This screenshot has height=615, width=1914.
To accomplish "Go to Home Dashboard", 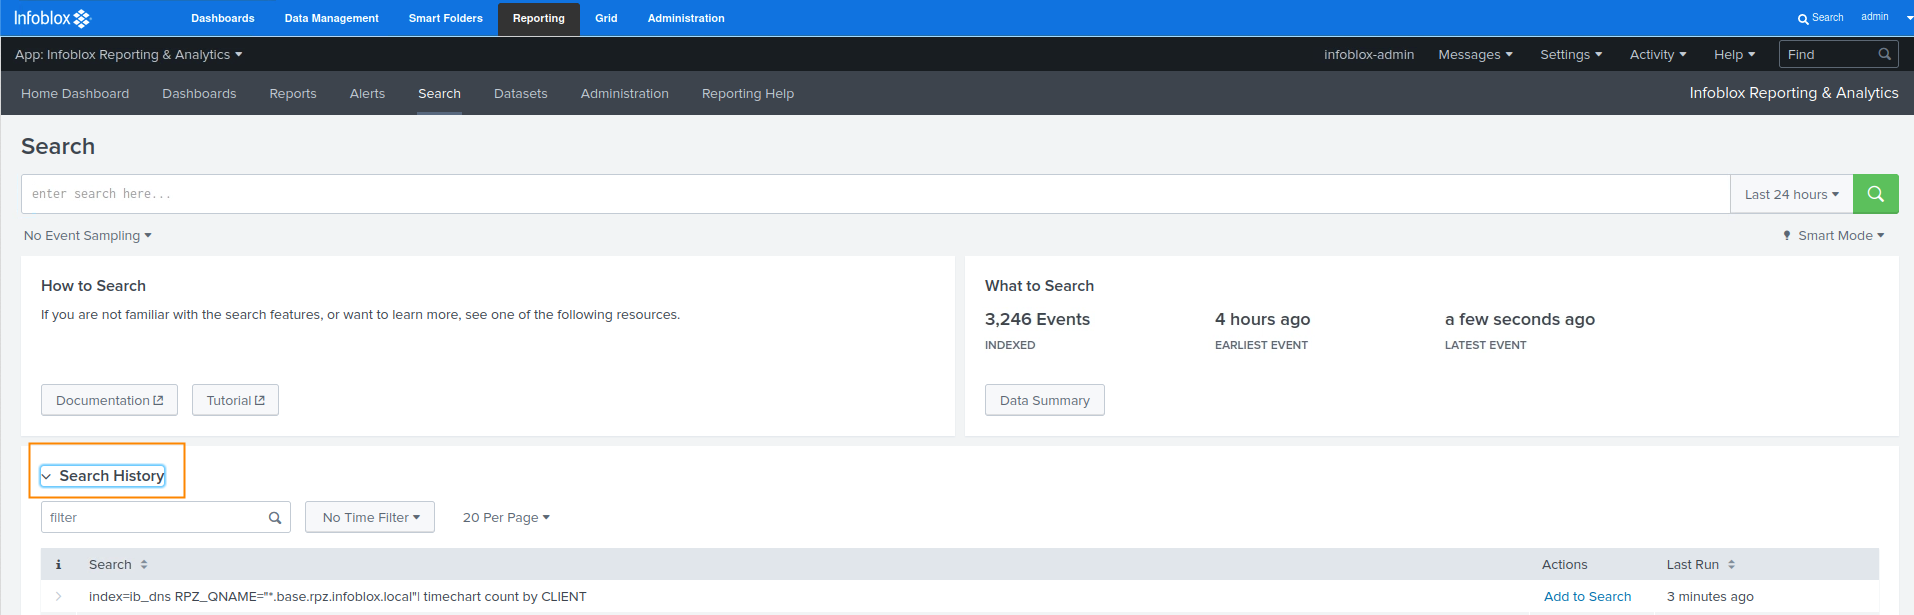I will click(75, 94).
